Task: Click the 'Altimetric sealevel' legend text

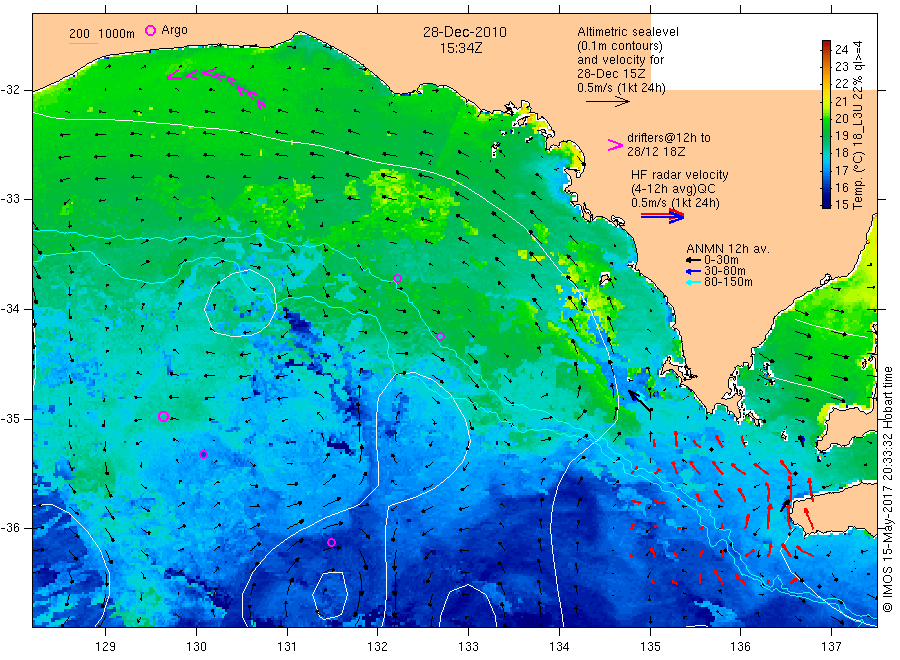Action: 628,32
